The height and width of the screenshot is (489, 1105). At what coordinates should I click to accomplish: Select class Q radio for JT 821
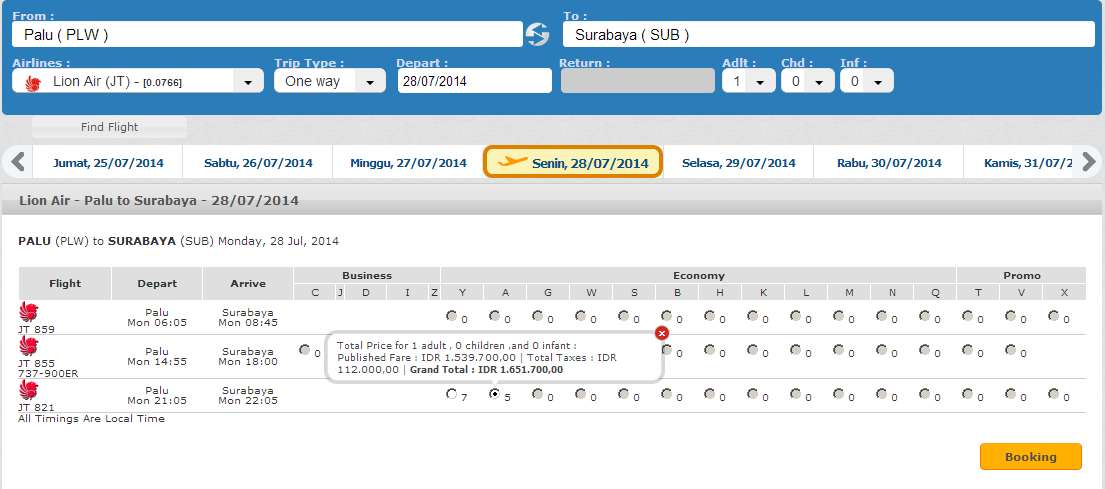[x=925, y=394]
